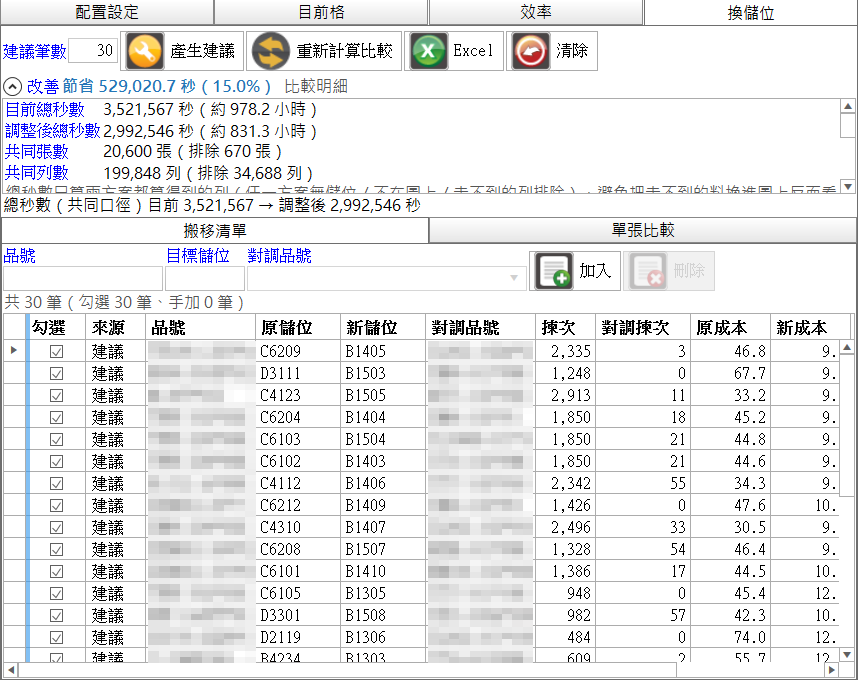Sort by the 揀次 column header
Image resolution: width=858 pixels, height=680 pixels.
click(565, 327)
